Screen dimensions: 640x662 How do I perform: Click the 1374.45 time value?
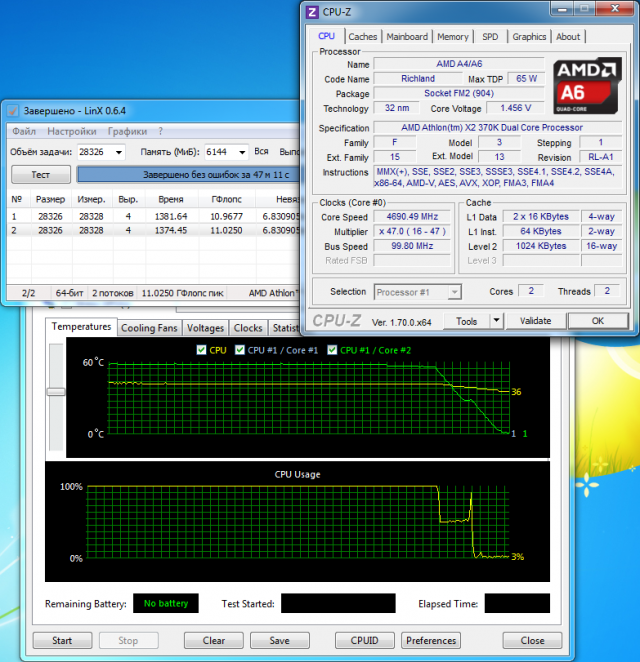tap(171, 231)
